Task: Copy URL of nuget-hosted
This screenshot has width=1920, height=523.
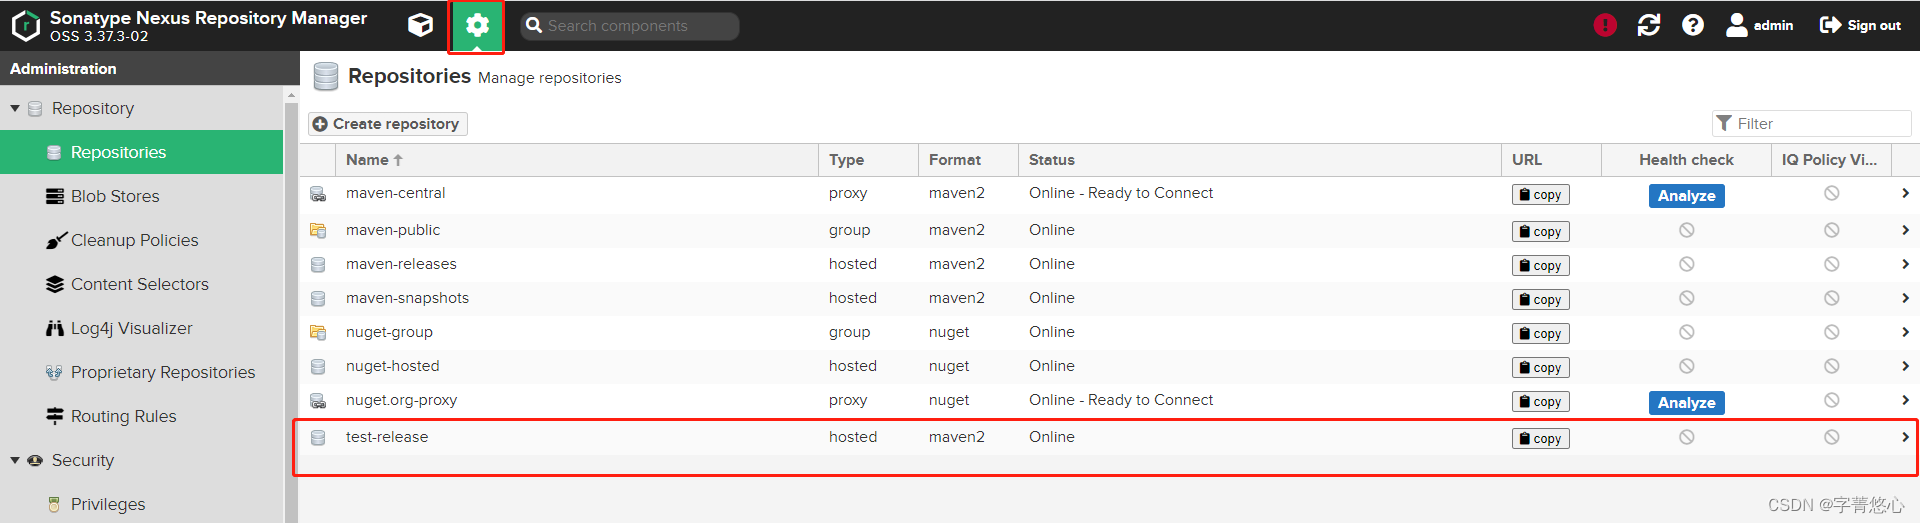Action: point(1540,368)
